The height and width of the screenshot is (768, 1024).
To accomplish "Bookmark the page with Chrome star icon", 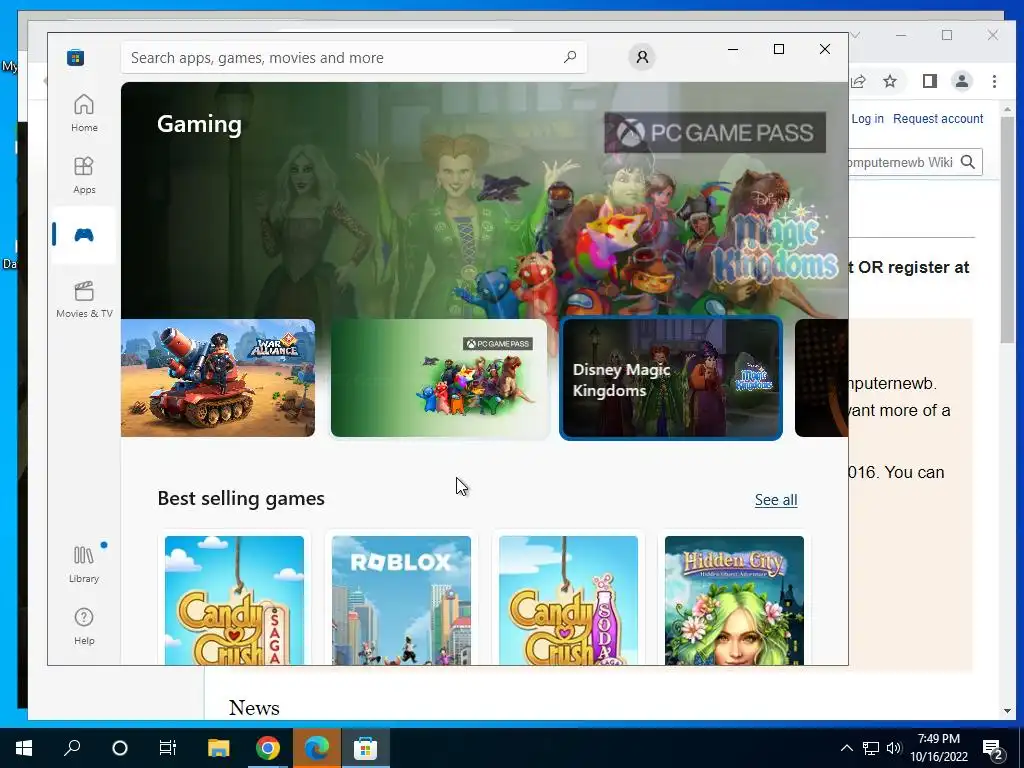I will tap(889, 81).
